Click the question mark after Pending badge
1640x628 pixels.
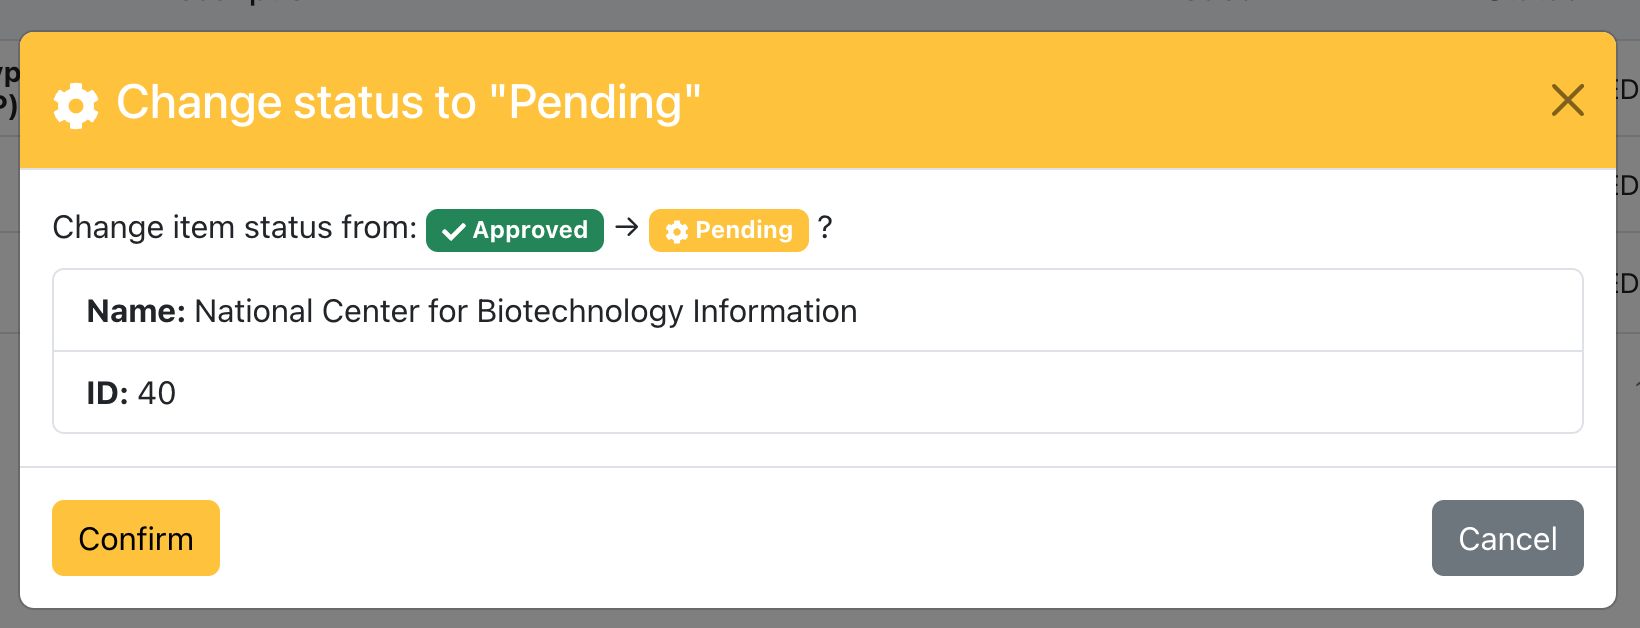click(825, 228)
